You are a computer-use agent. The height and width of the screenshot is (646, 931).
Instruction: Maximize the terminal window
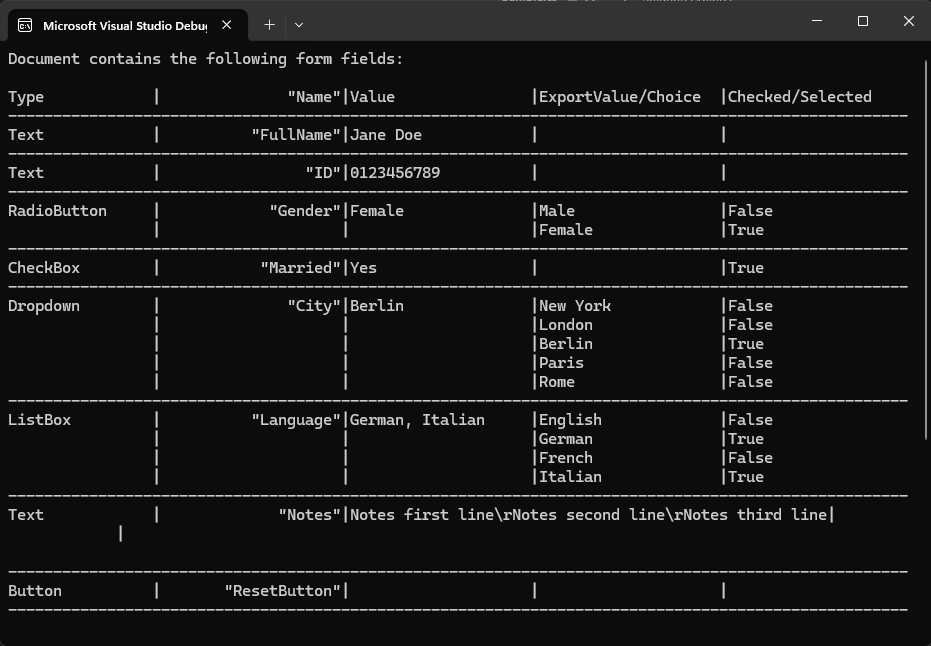[x=862, y=21]
